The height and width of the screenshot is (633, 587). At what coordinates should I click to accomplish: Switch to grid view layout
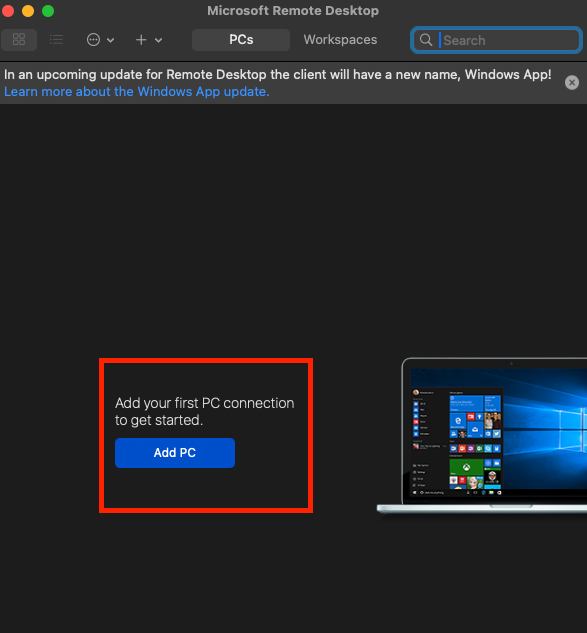19,40
